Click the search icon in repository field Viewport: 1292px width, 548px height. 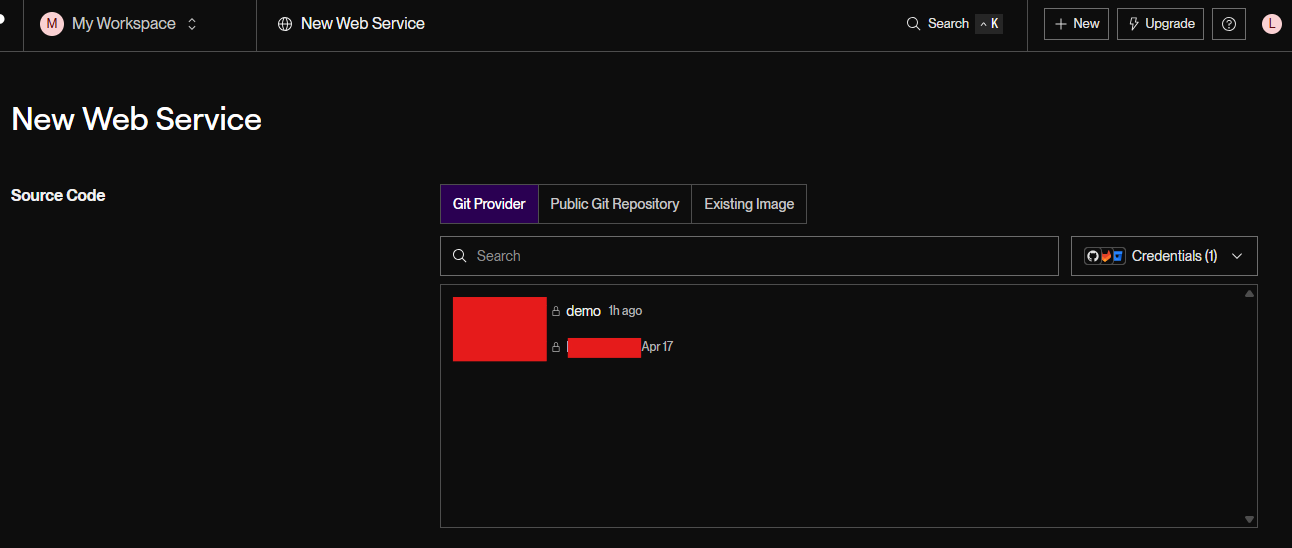coord(460,256)
